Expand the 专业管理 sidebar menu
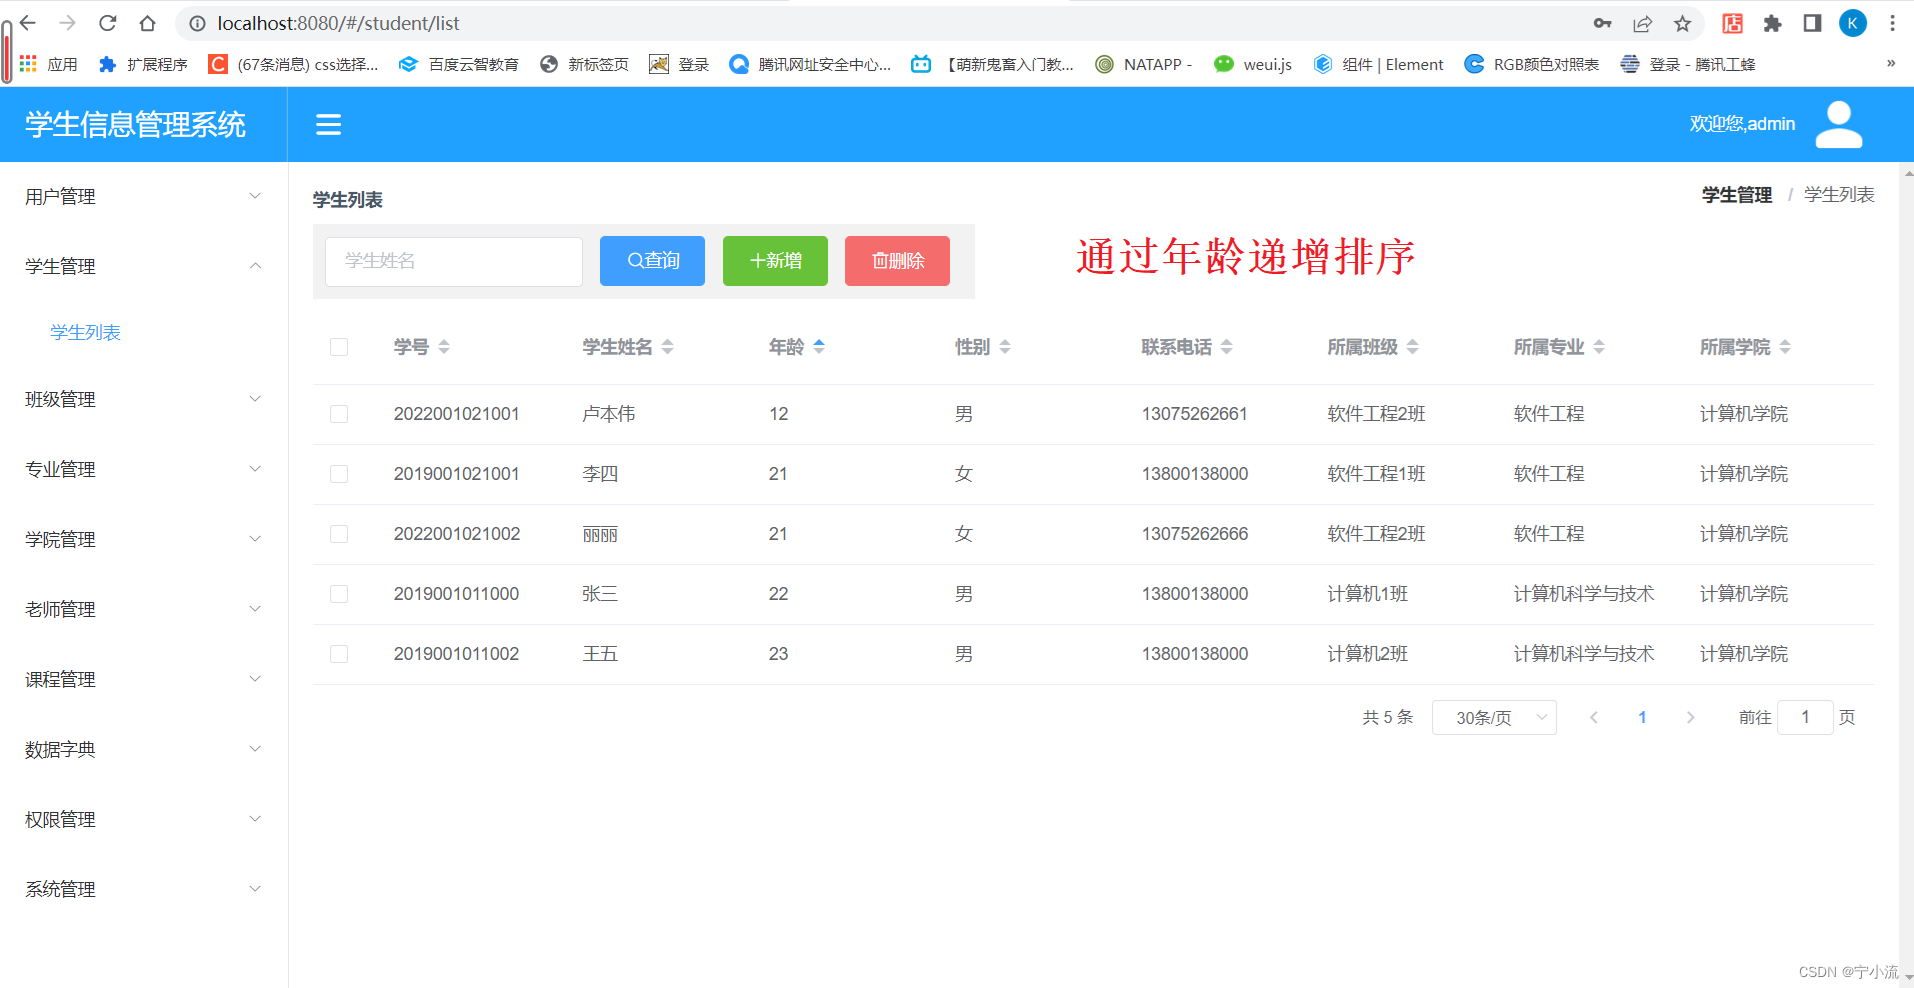This screenshot has width=1914, height=988. pyautogui.click(x=143, y=470)
